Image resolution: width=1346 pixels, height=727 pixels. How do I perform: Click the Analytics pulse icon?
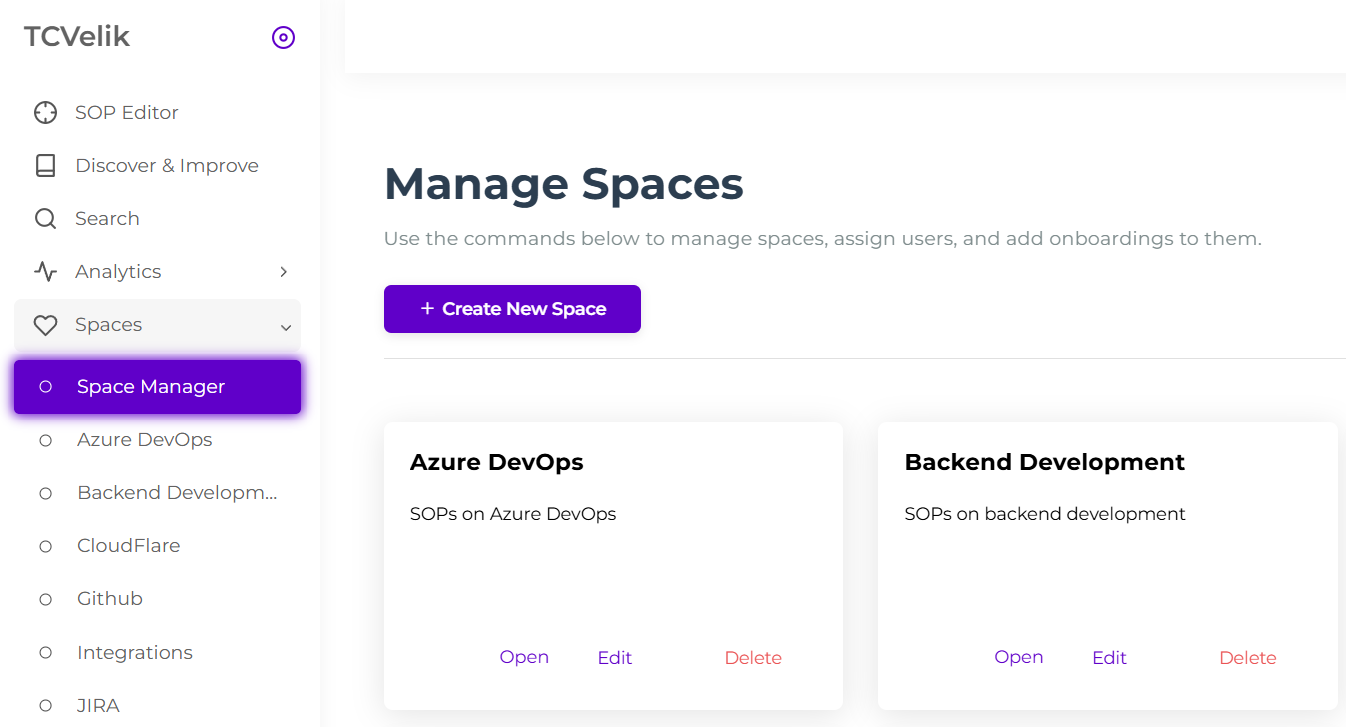pos(45,272)
